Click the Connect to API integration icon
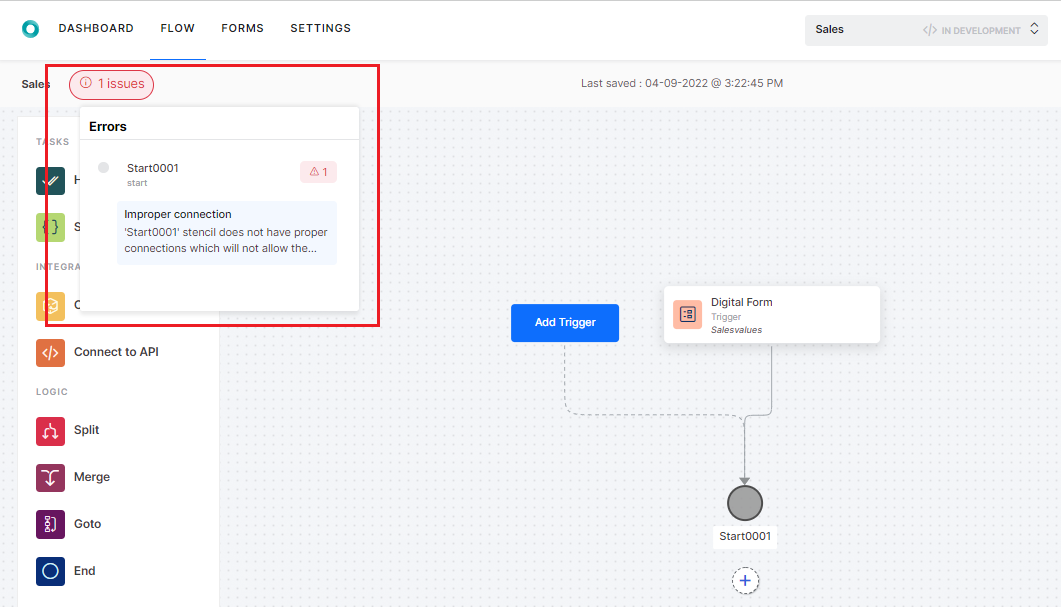 click(x=50, y=352)
